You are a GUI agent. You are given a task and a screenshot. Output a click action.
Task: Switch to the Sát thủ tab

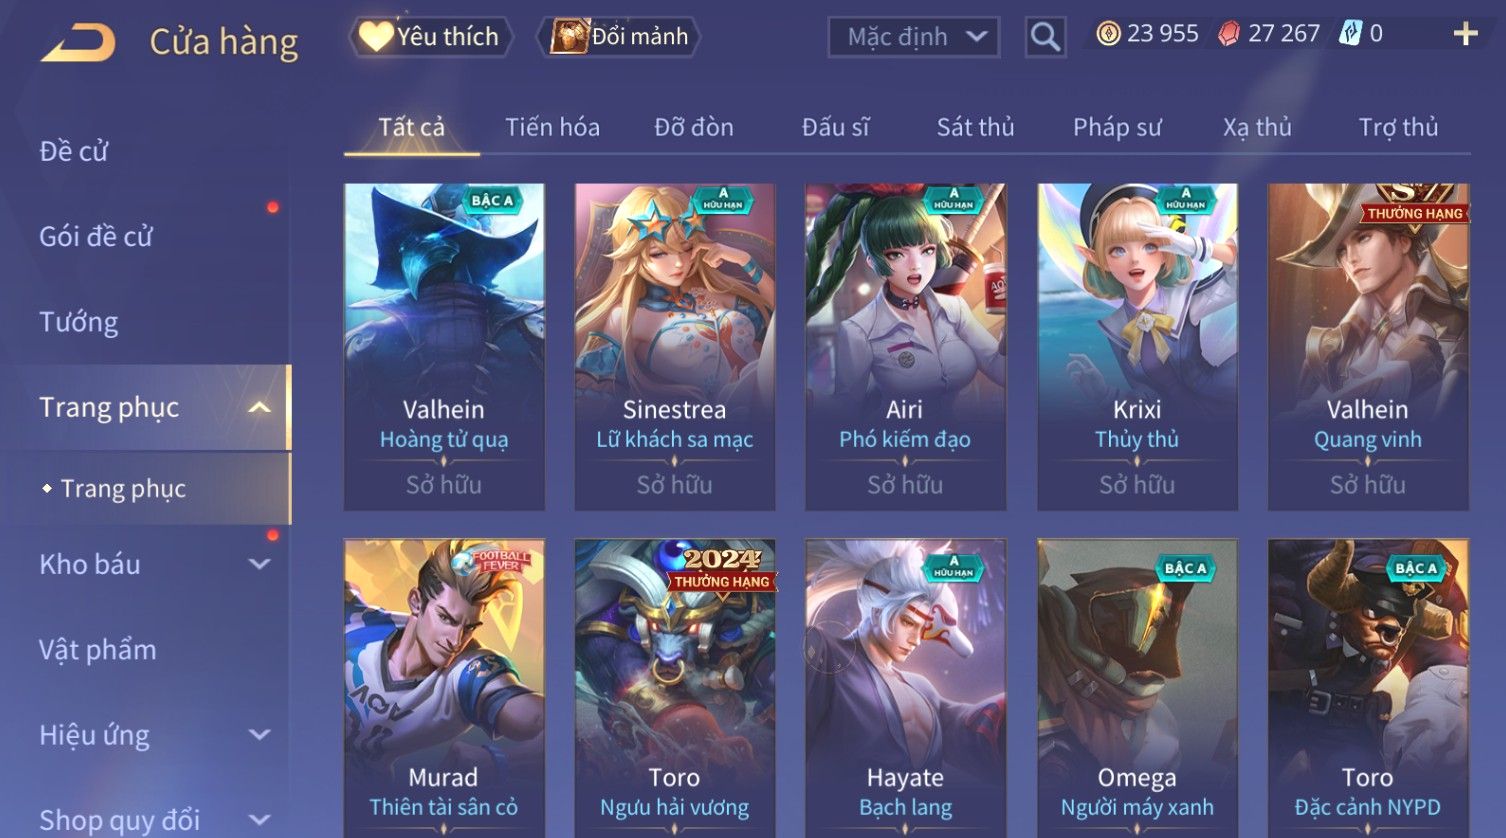(975, 127)
